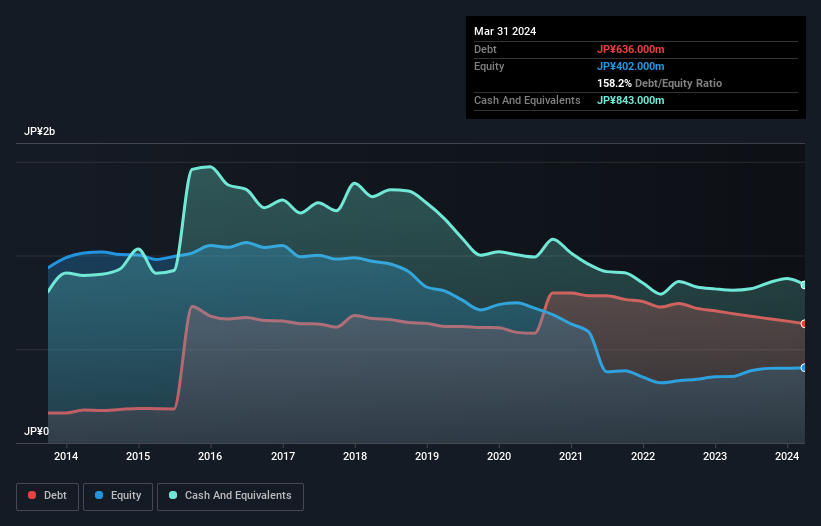
Task: Select the red Debt endpoint marker
Action: tap(804, 324)
